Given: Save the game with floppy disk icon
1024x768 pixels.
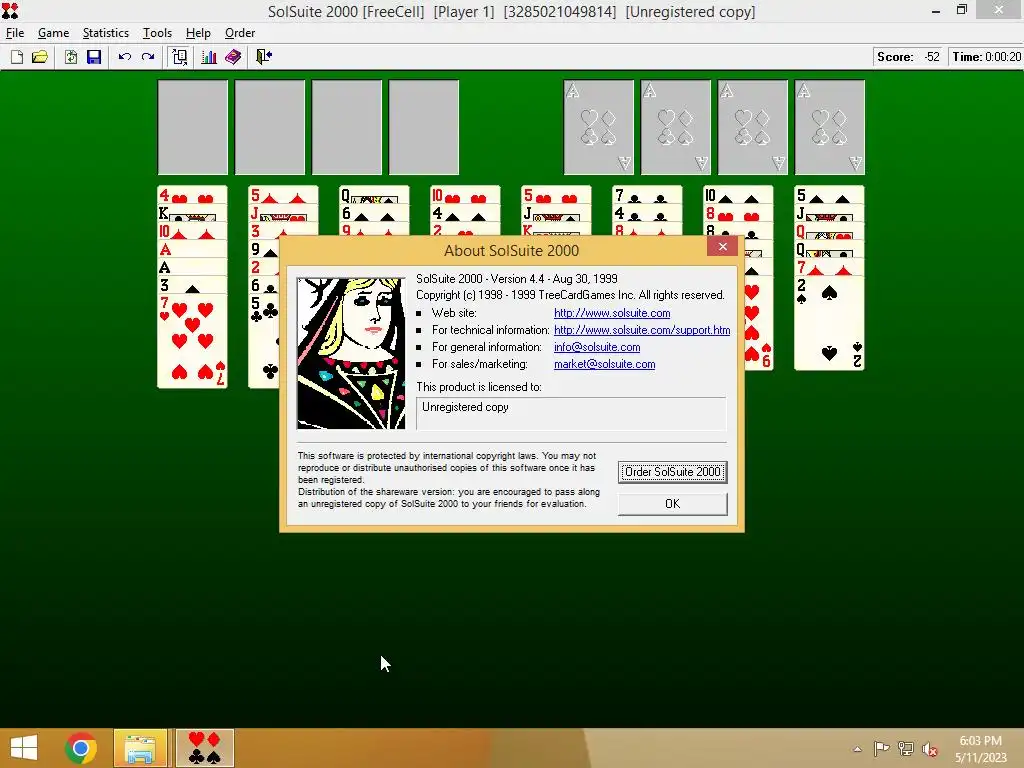Looking at the screenshot, I should pos(94,57).
